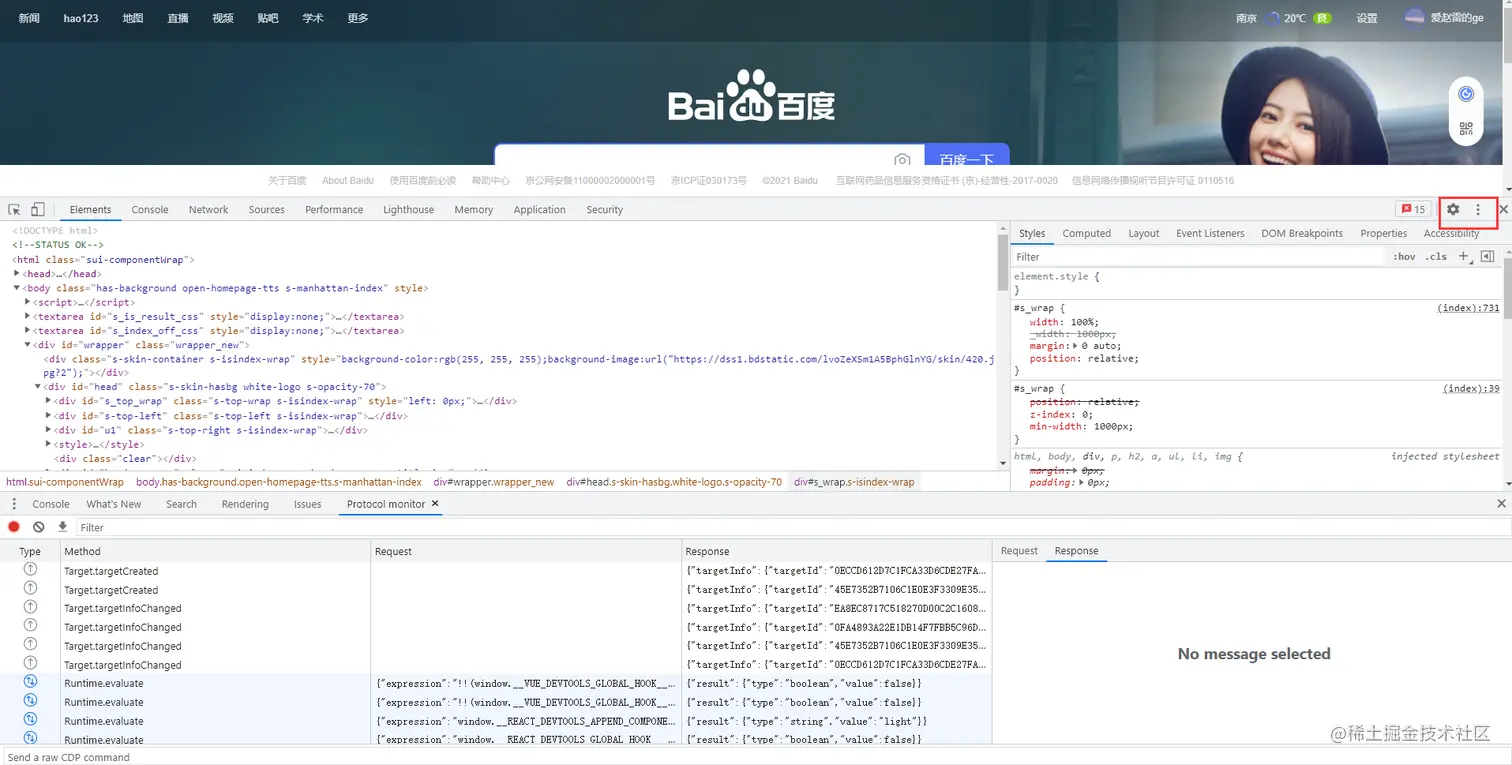
Task: Open the Performance tab
Action: (x=334, y=210)
